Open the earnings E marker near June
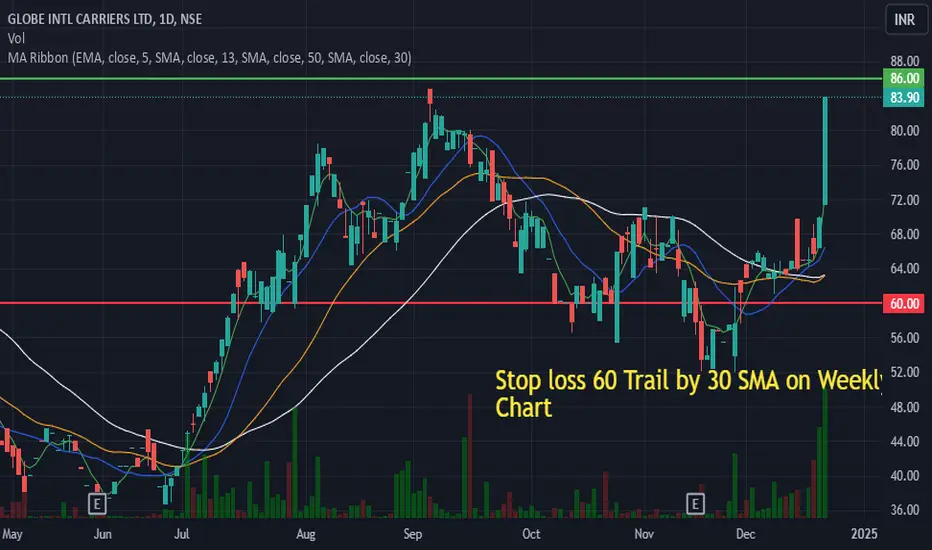 [97, 504]
